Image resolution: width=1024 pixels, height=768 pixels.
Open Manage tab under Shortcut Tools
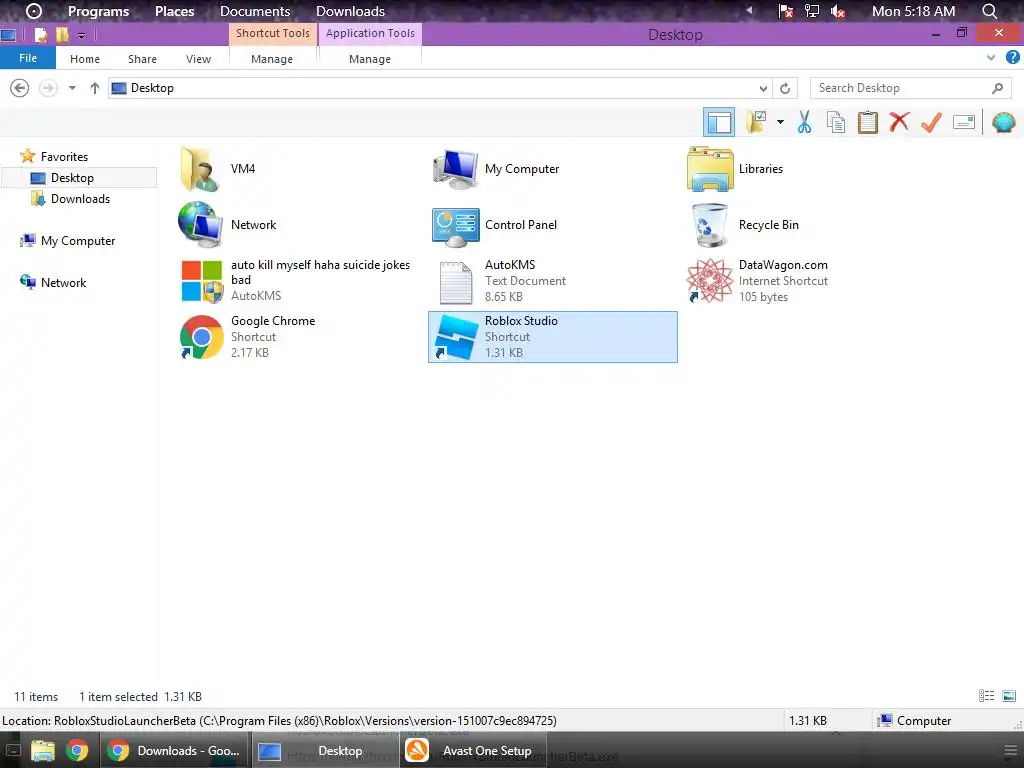272,59
